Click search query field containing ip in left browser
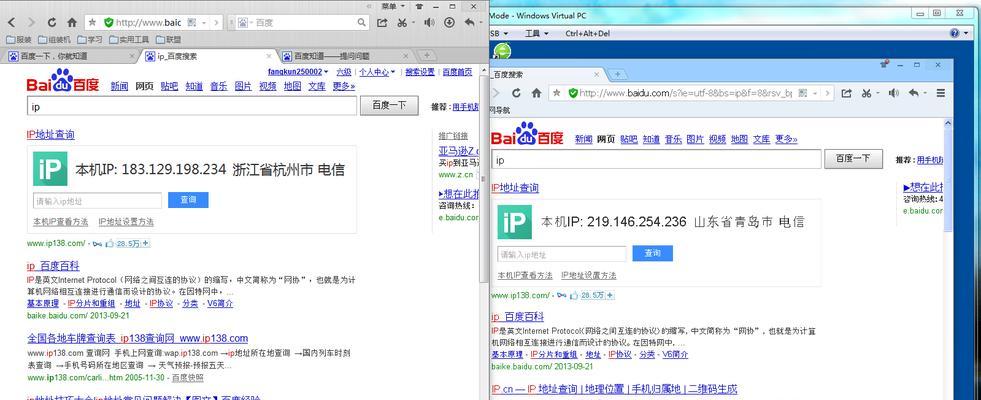Image resolution: width=981 pixels, height=400 pixels. pyautogui.click(x=191, y=106)
